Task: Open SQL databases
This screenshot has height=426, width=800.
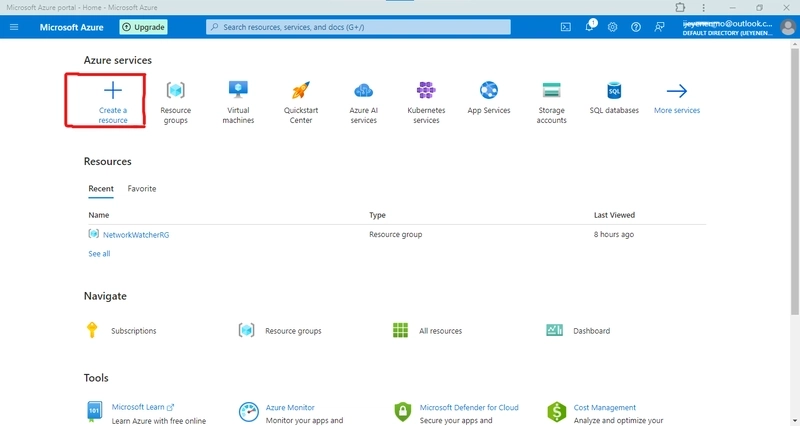Action: [614, 97]
